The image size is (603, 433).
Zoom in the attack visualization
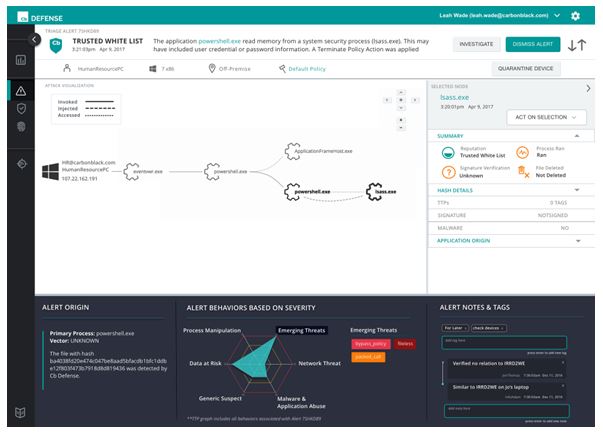[x=401, y=120]
